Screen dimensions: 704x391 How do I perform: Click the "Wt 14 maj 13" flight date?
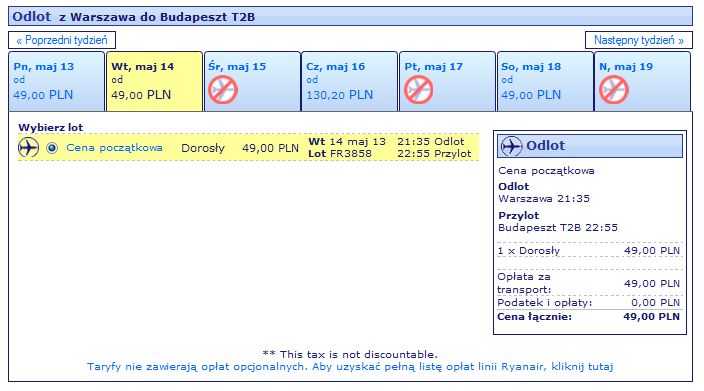coord(347,141)
